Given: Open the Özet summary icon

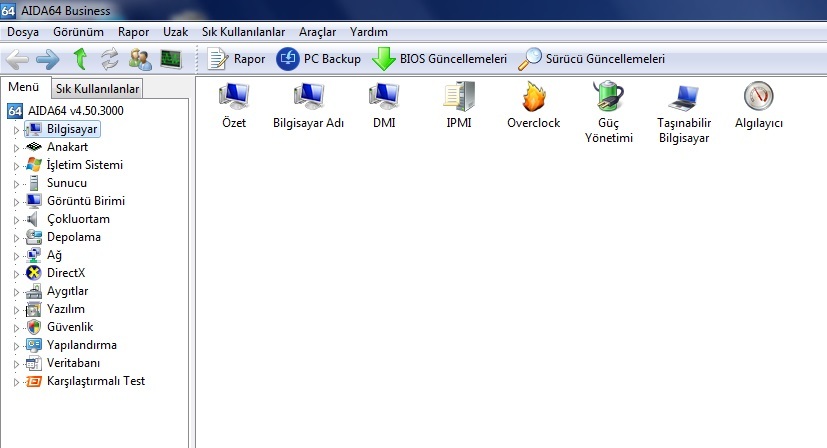Looking at the screenshot, I should [234, 105].
